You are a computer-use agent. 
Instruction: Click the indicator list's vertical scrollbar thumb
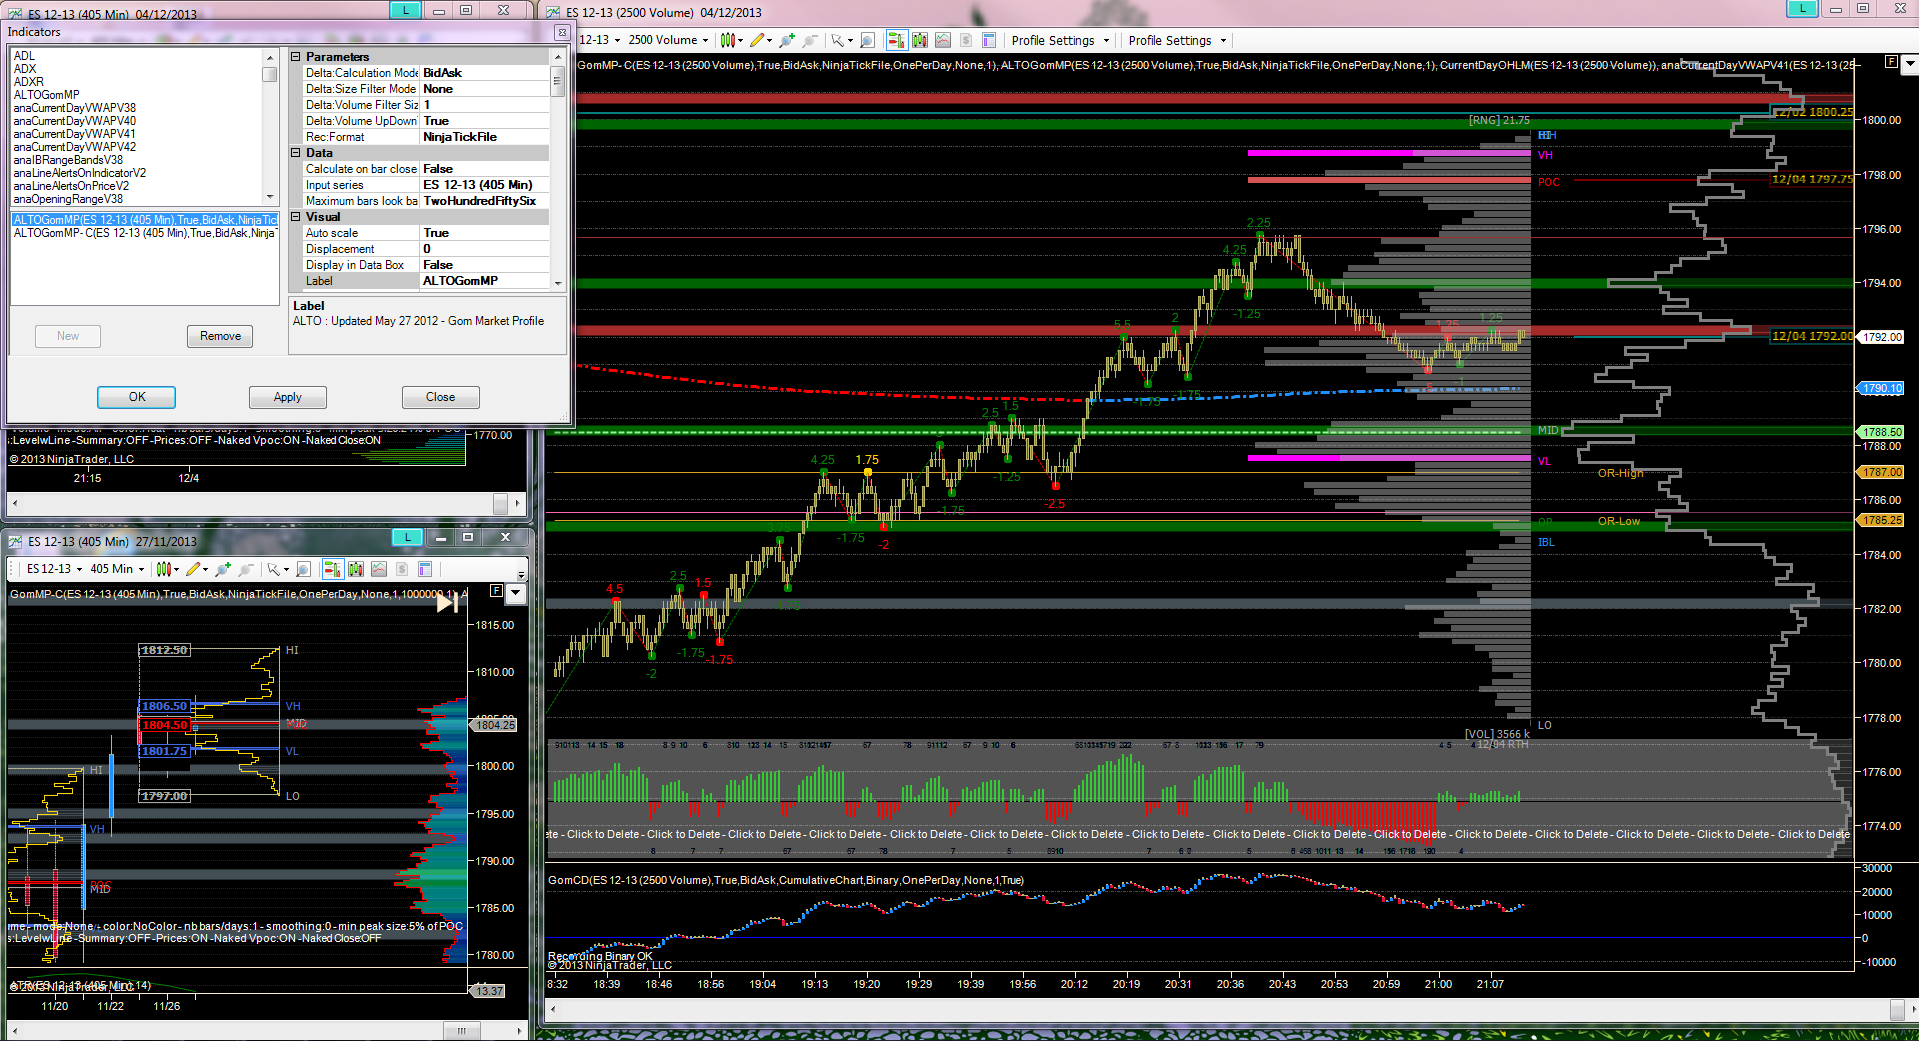[x=269, y=74]
